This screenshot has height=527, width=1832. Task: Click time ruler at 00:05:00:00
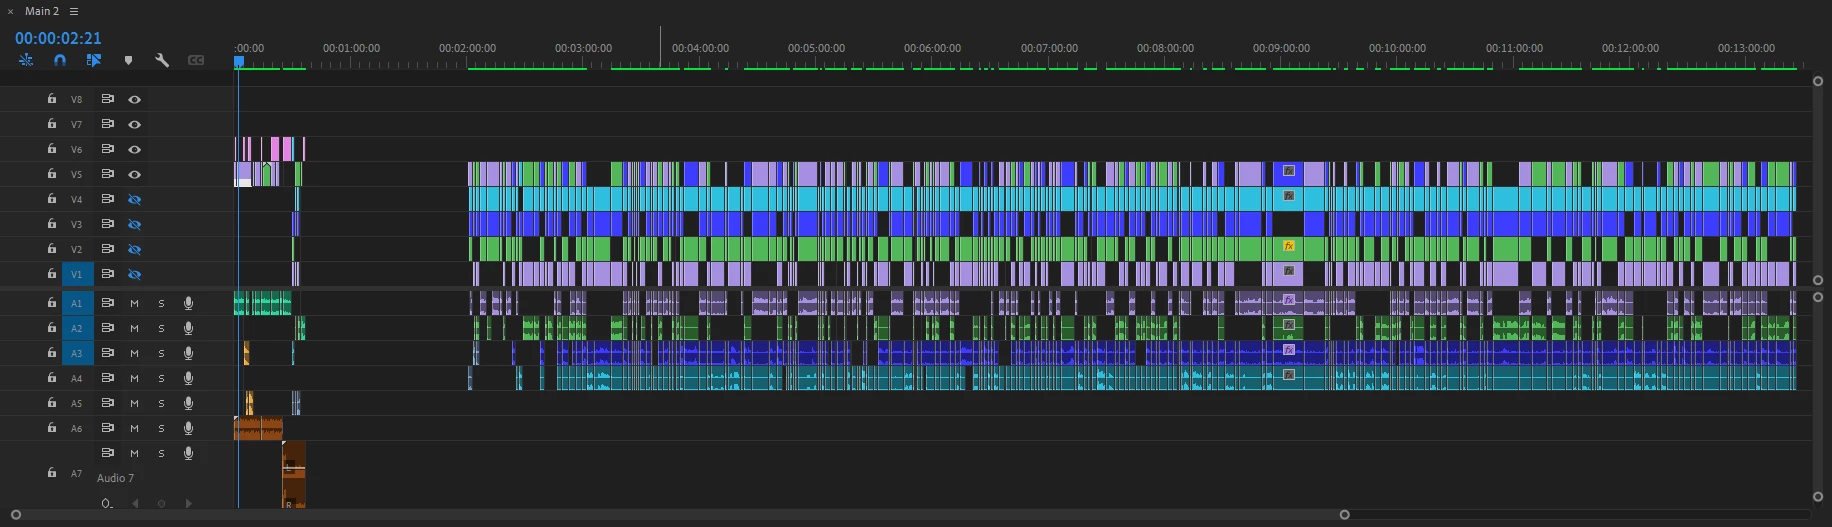coord(816,48)
